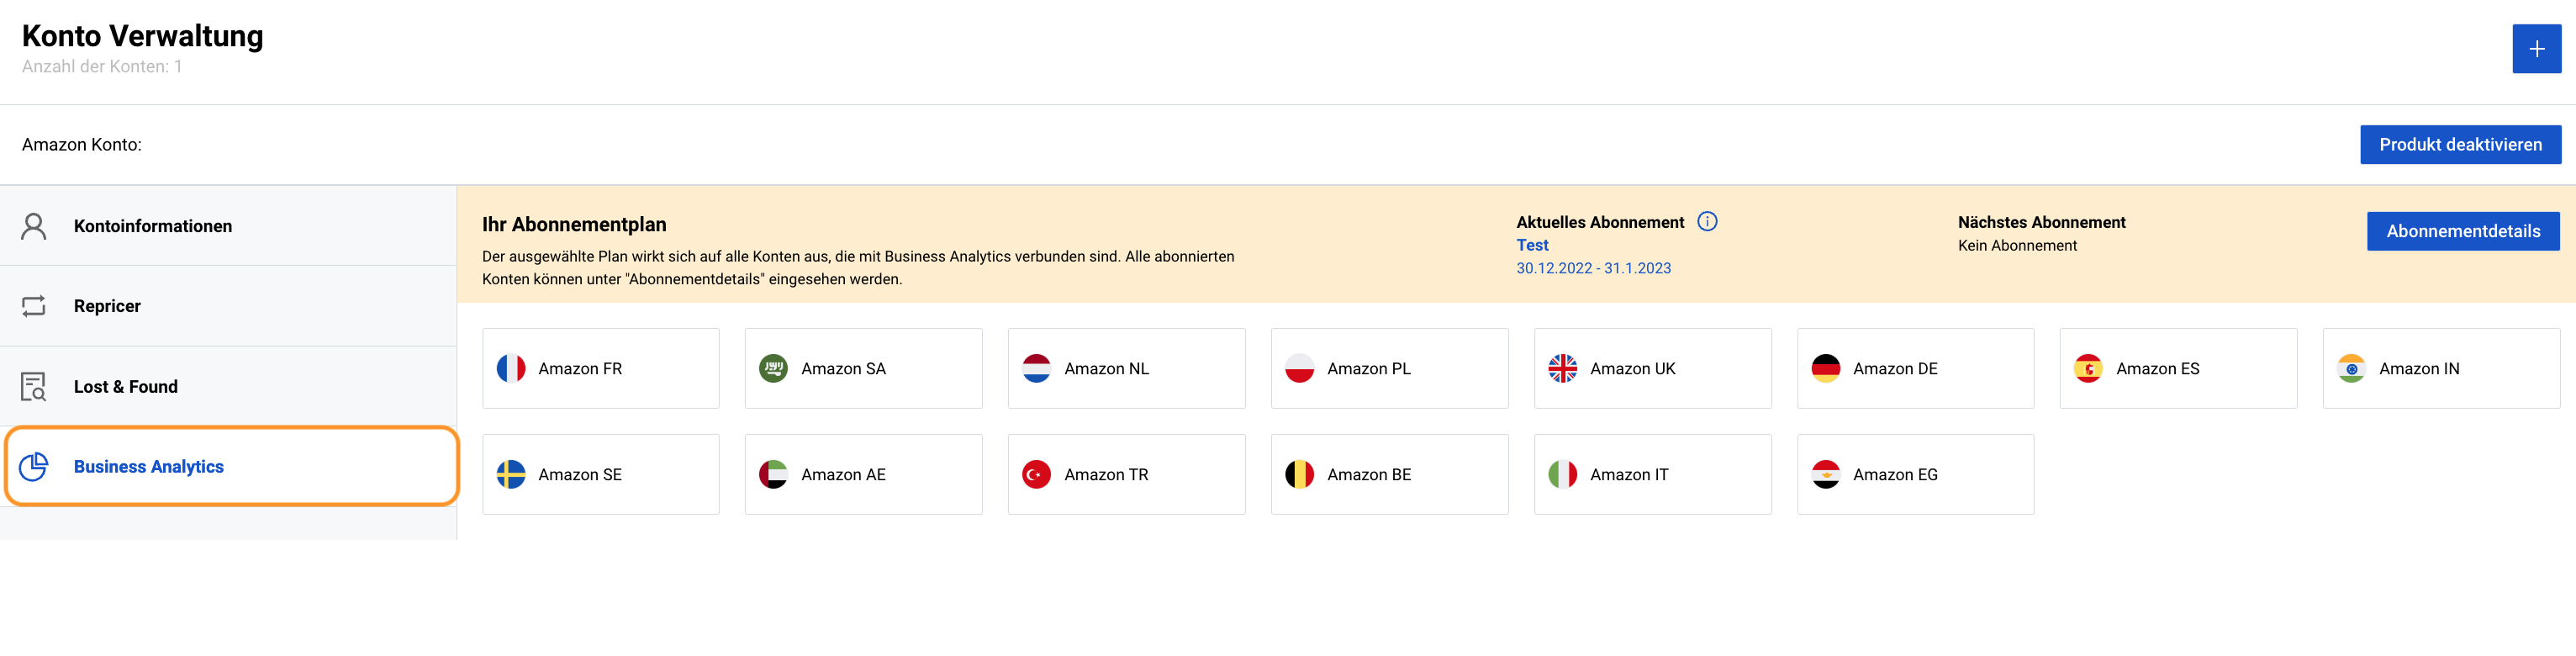Click the Repricer arrows icon

(34, 306)
